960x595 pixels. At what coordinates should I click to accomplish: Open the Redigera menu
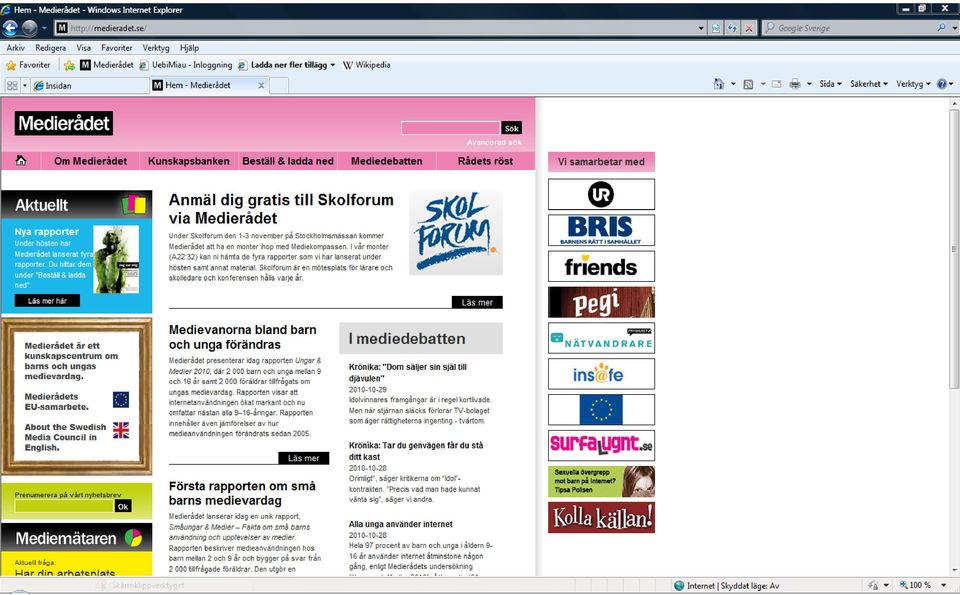(51, 48)
